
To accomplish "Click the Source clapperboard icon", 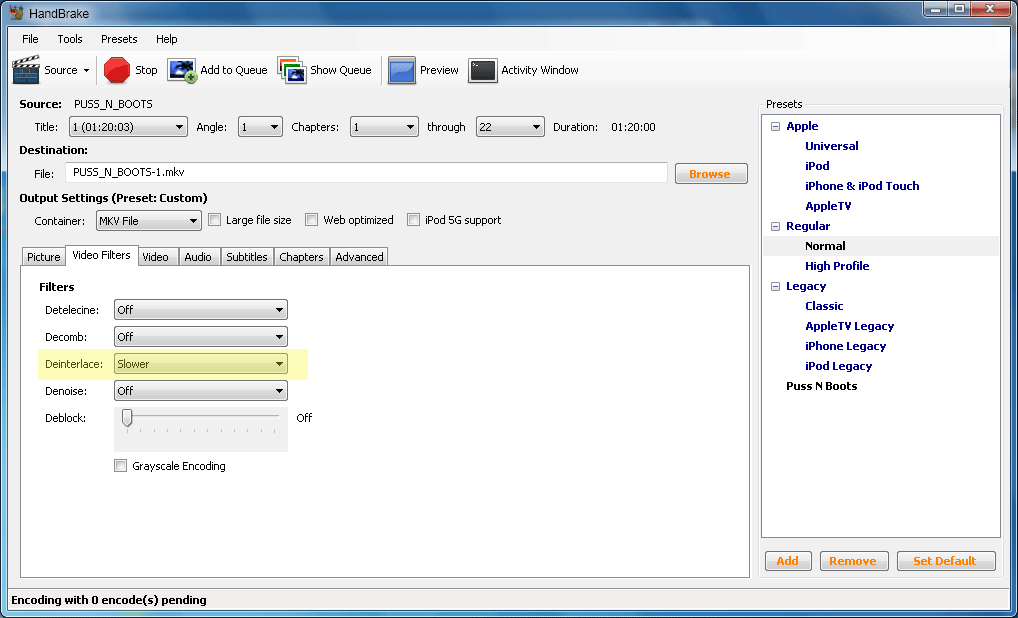I will [x=26, y=70].
